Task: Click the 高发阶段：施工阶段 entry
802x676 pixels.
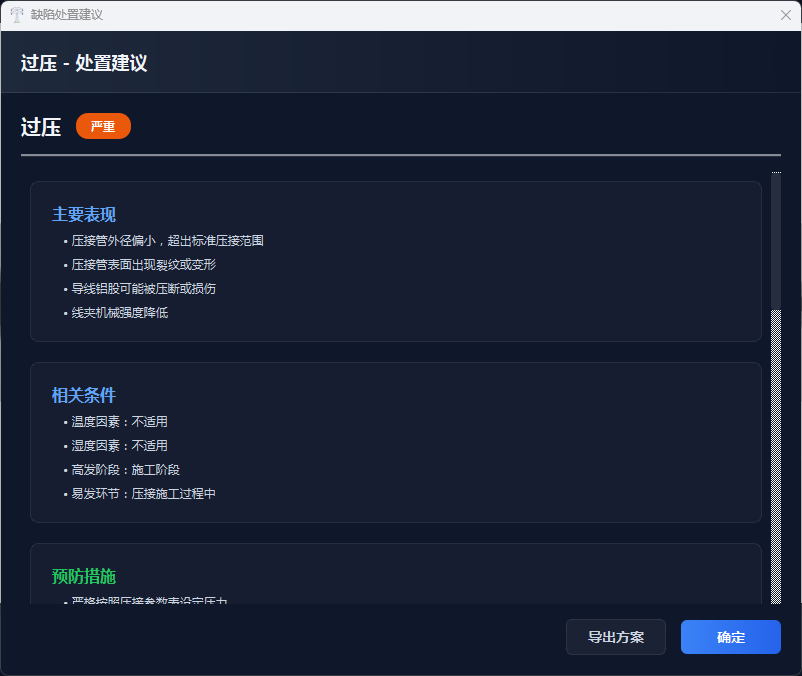Action: click(x=125, y=470)
